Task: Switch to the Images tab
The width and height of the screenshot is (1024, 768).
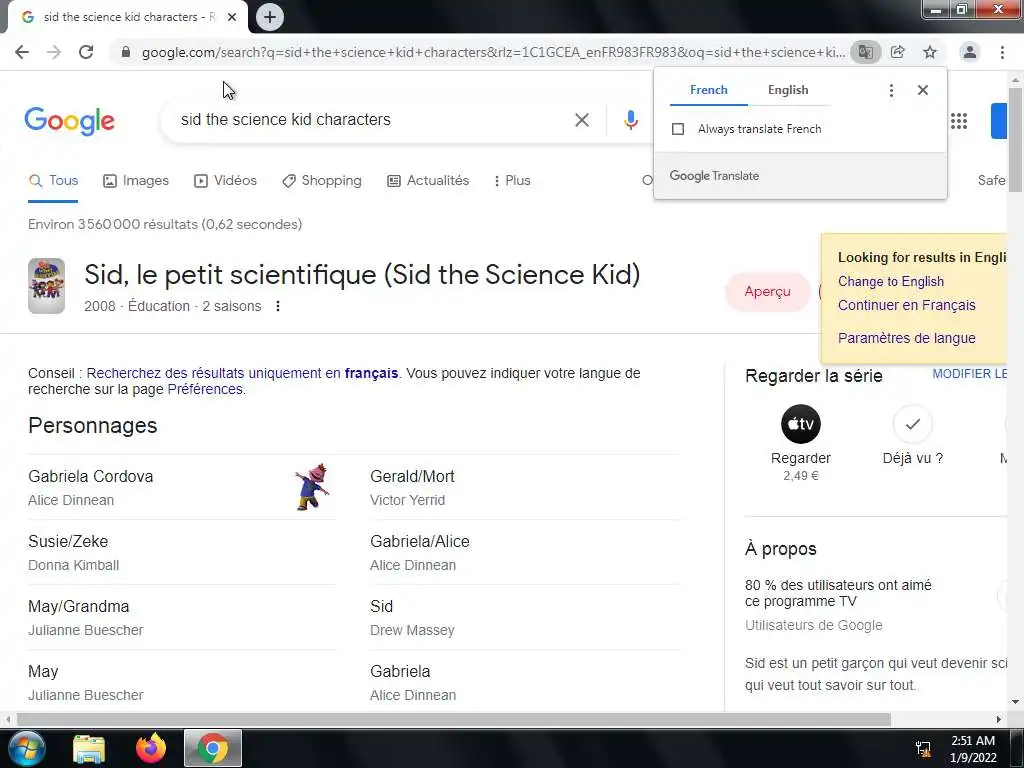Action: point(136,181)
